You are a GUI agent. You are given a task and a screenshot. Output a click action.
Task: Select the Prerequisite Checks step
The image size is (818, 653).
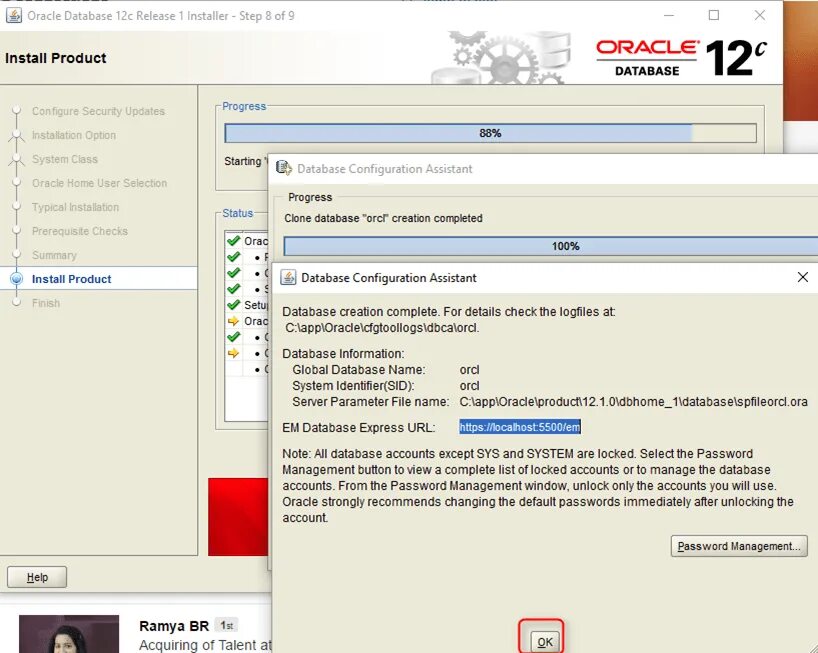(79, 231)
